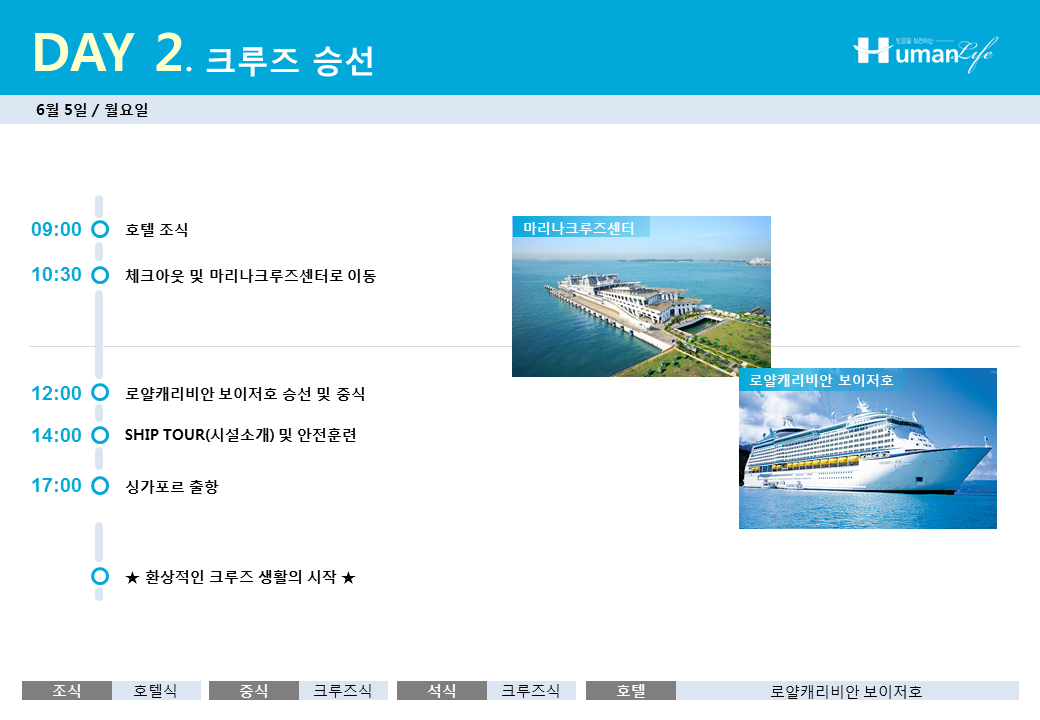Click 로얄캐리비안 보이저호 승선 및 중식 entry
1040x720 pixels.
pyautogui.click(x=245, y=394)
